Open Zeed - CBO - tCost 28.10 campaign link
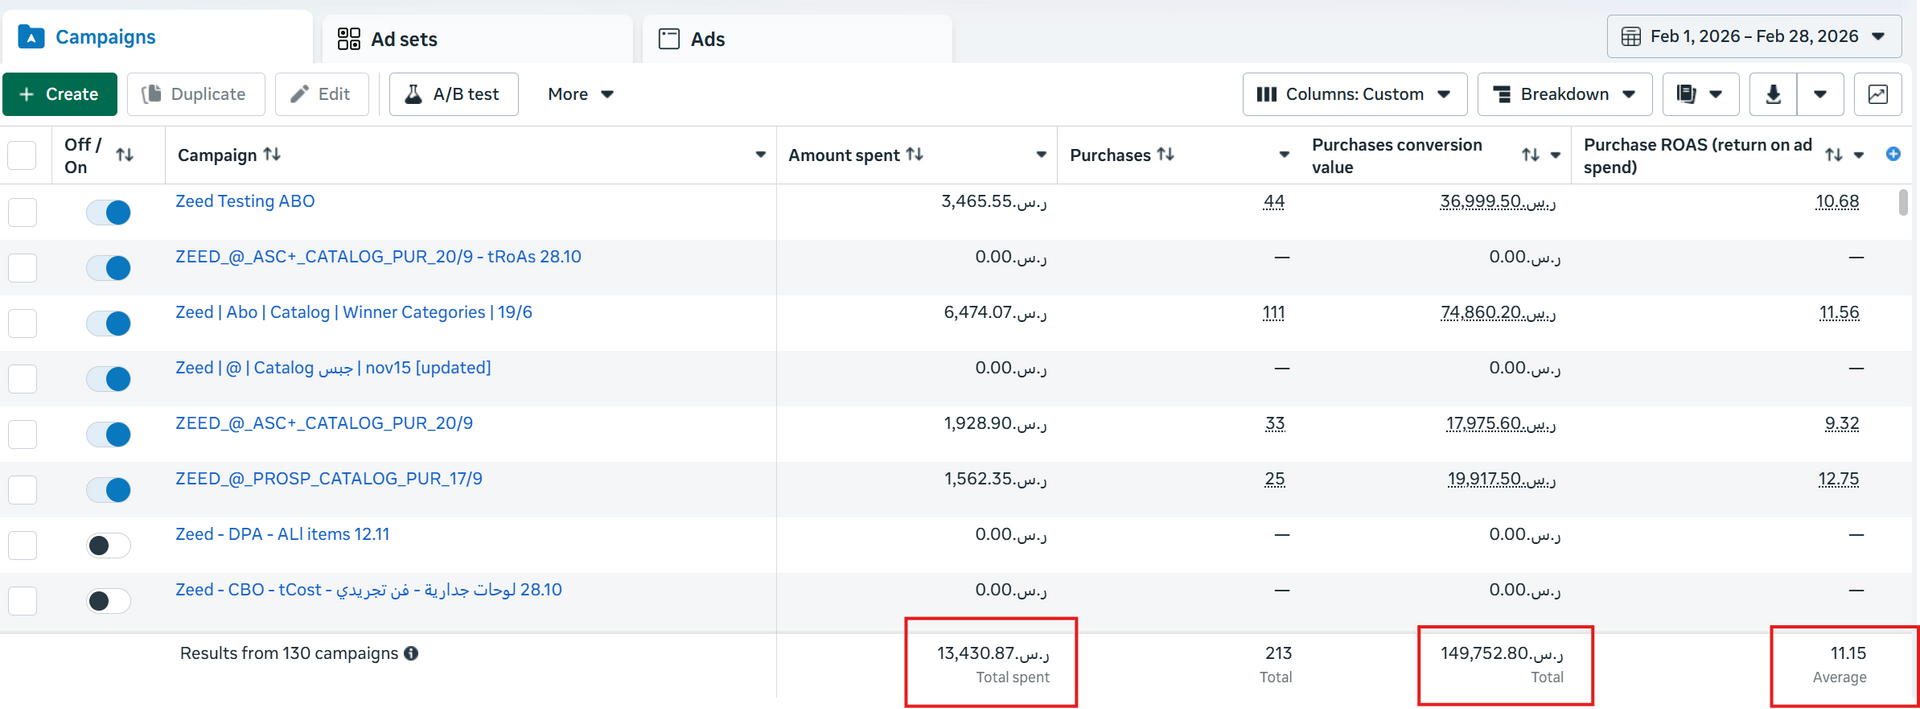Viewport: 1920px width, 709px height. pos(369,590)
